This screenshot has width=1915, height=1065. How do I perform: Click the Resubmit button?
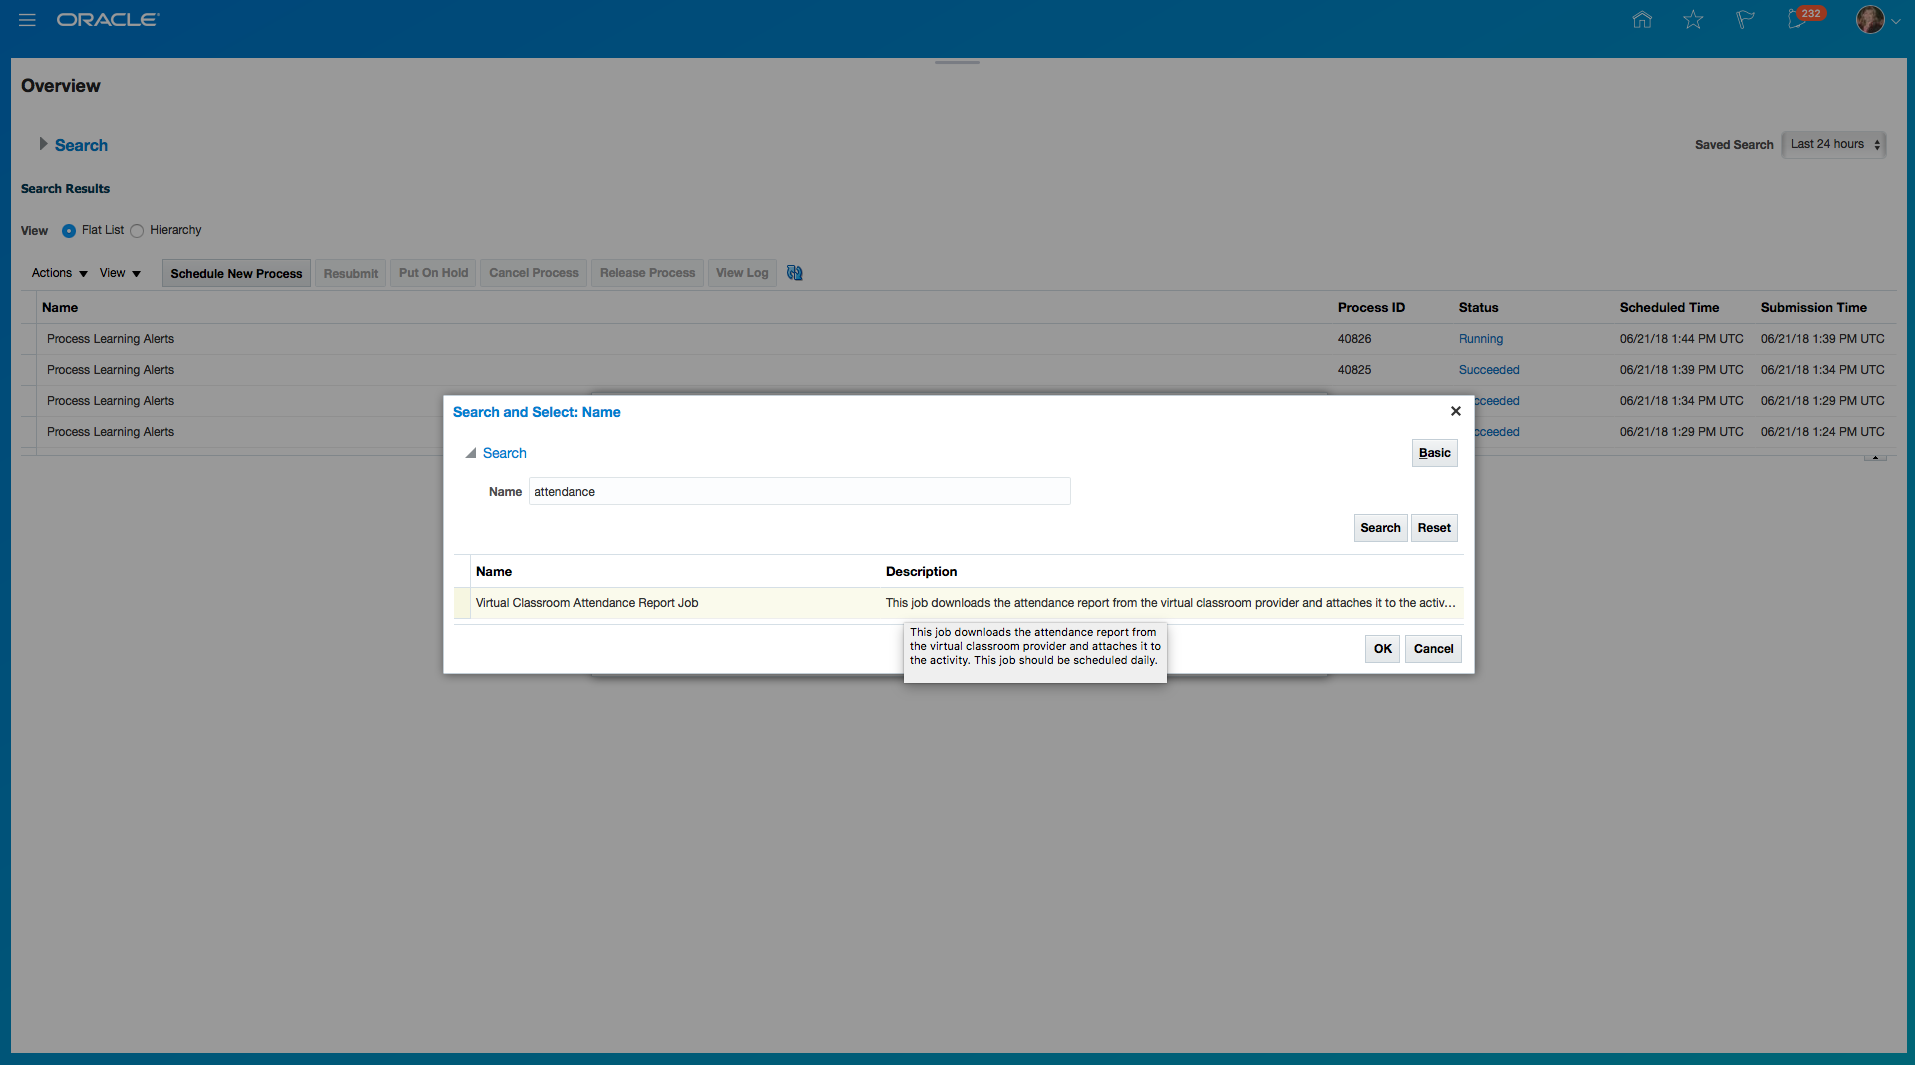coord(351,273)
